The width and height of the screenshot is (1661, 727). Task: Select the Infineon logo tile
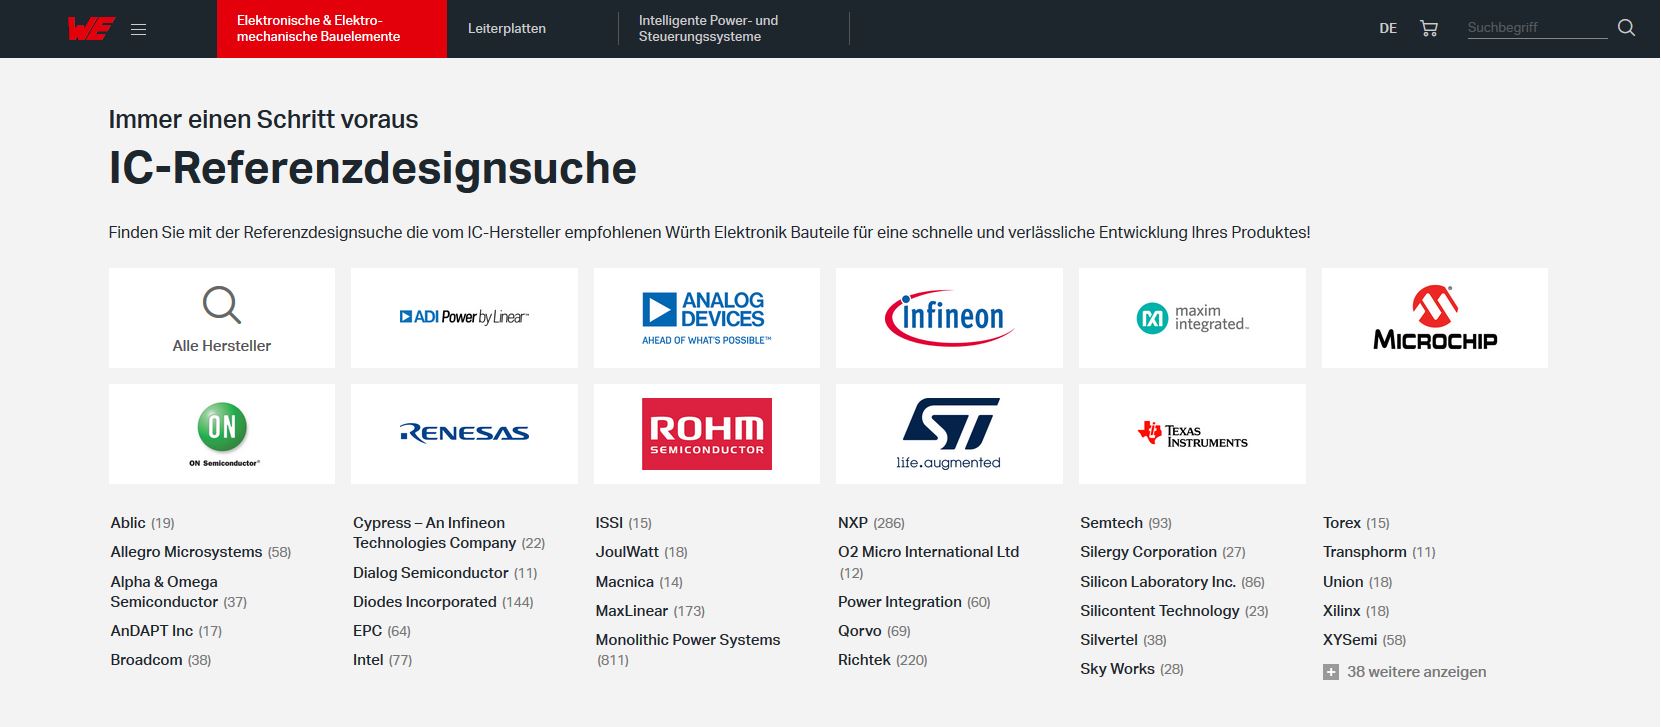coord(949,318)
